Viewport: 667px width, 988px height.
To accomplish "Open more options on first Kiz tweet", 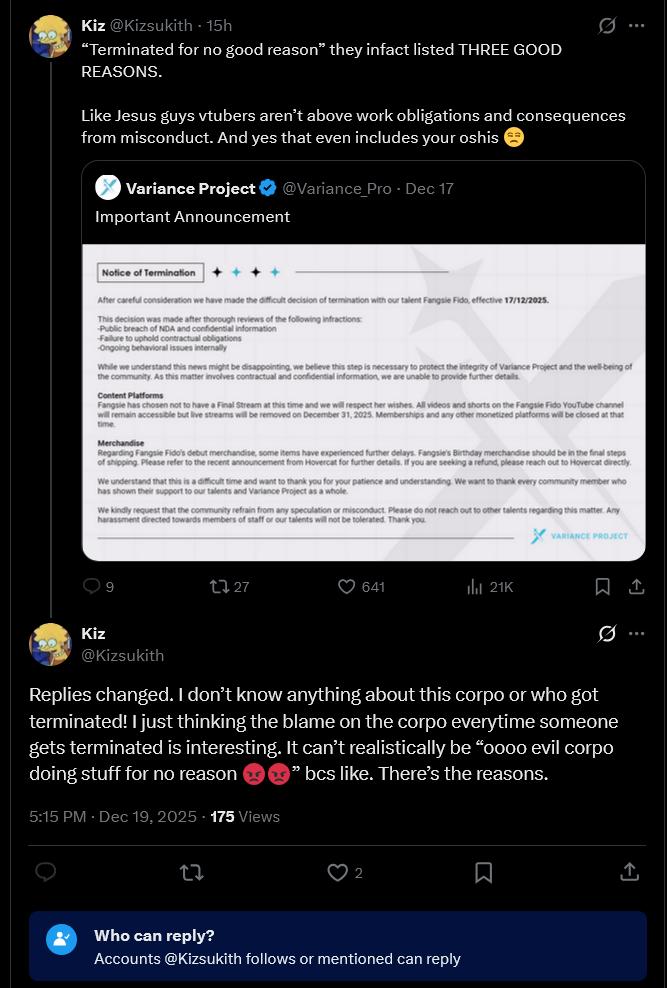I will click(637, 26).
